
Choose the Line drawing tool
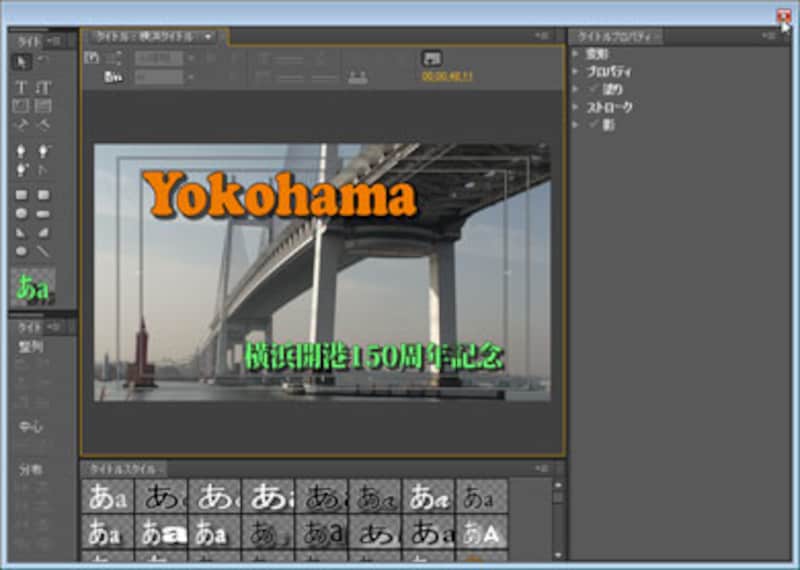tap(43, 251)
